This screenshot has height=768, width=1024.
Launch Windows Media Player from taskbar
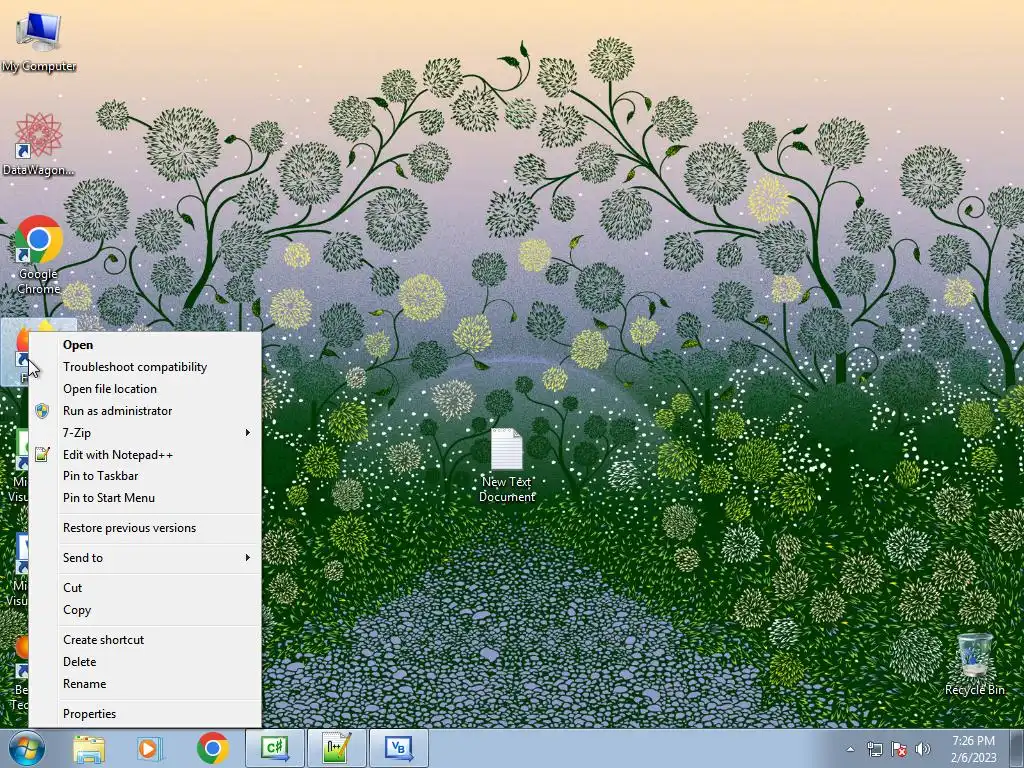[x=149, y=748]
